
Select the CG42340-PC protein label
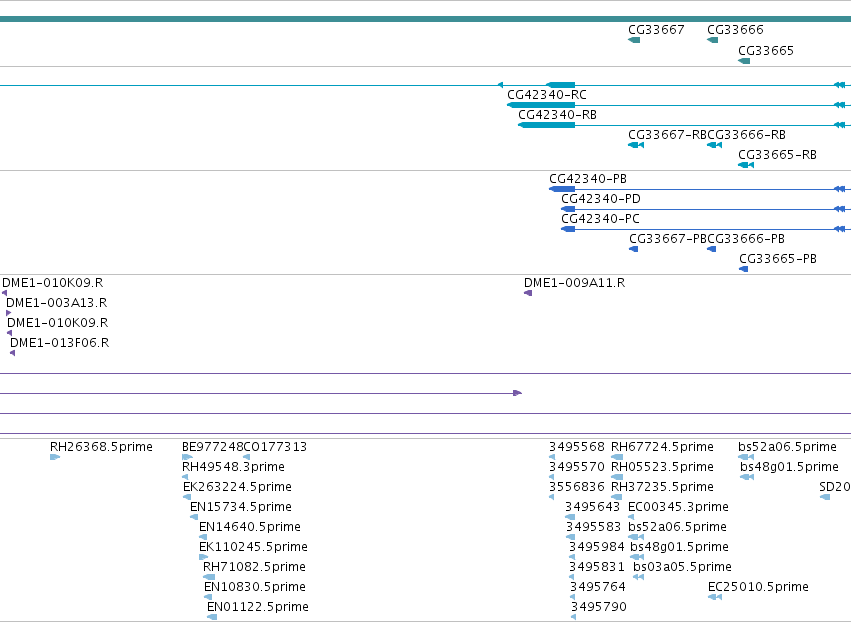pos(600,219)
